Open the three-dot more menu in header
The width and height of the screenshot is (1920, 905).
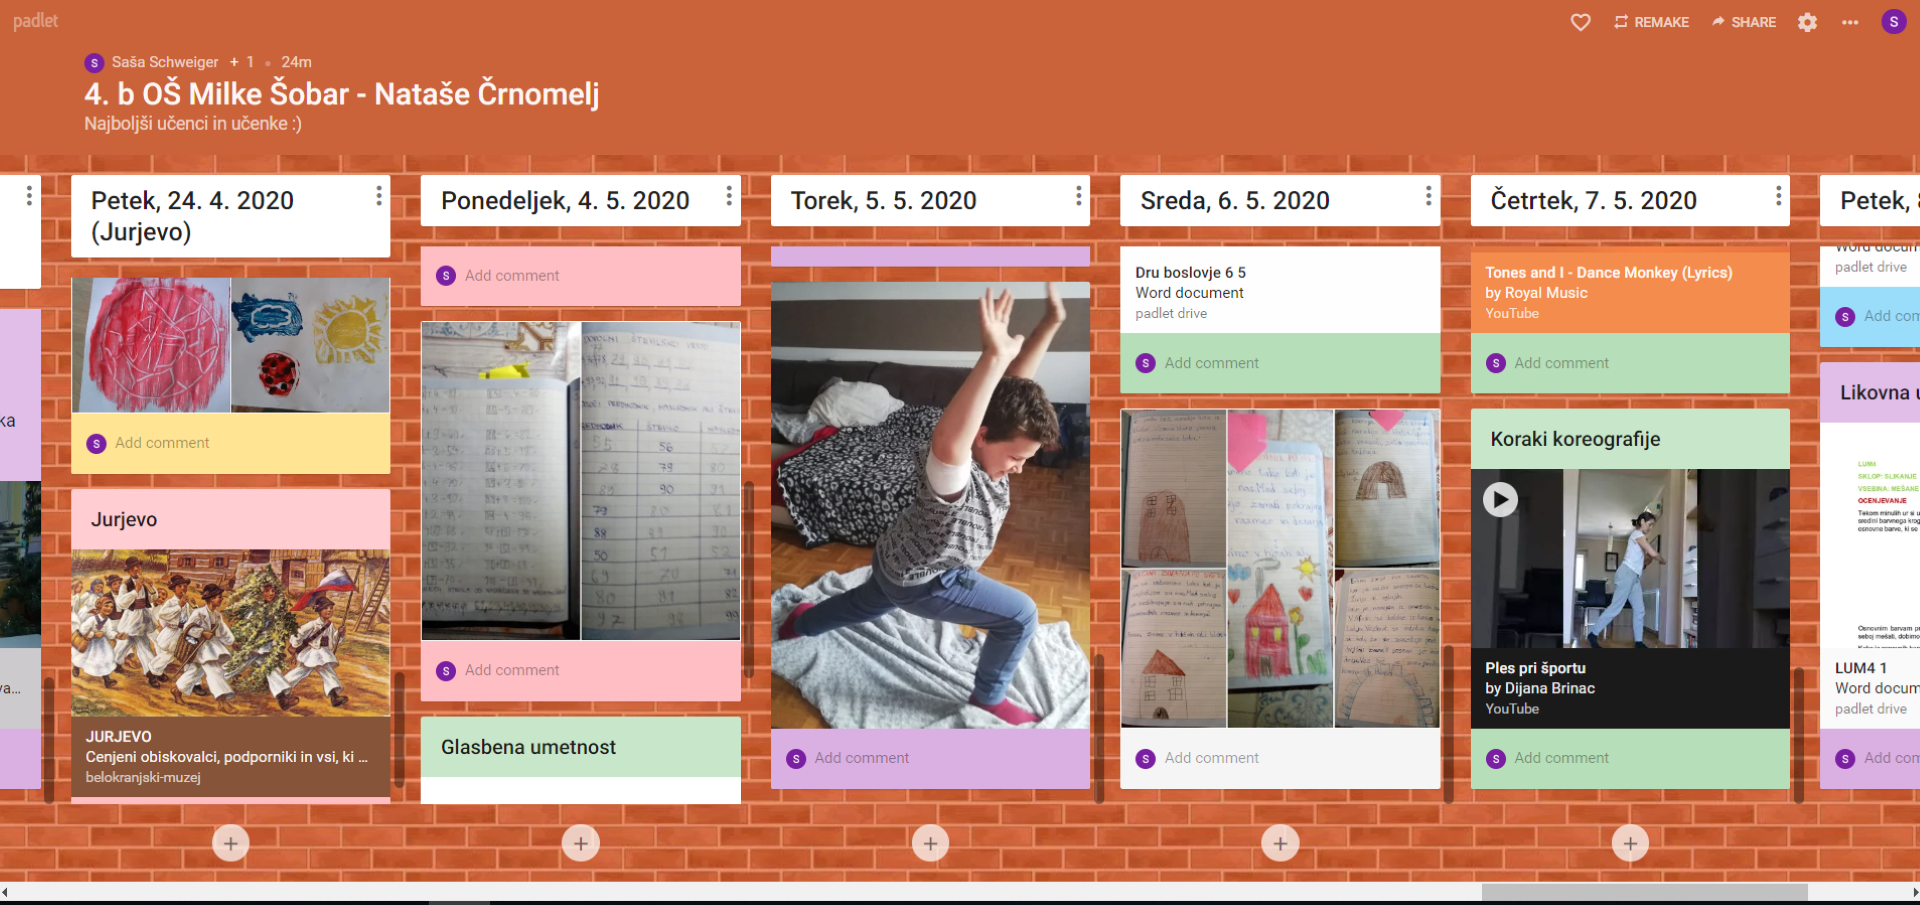(1850, 22)
